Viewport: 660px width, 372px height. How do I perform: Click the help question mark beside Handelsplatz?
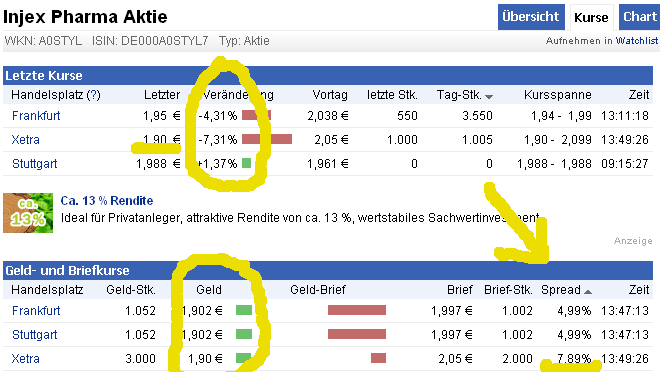(x=93, y=95)
